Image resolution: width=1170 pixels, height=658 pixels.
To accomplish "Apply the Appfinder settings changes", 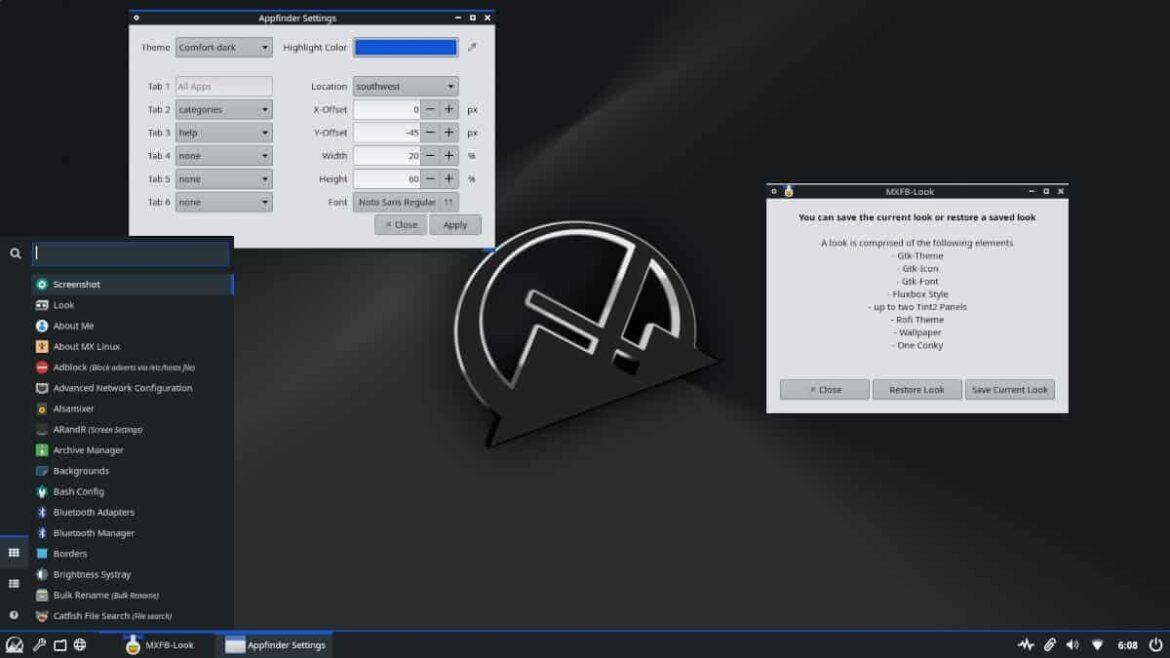I will click(455, 224).
